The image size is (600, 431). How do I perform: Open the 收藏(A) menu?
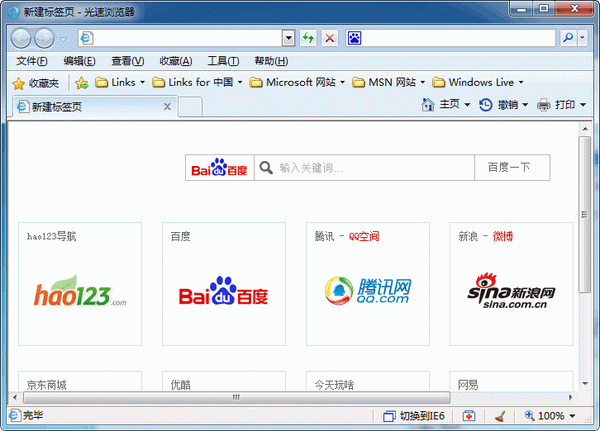click(176, 61)
